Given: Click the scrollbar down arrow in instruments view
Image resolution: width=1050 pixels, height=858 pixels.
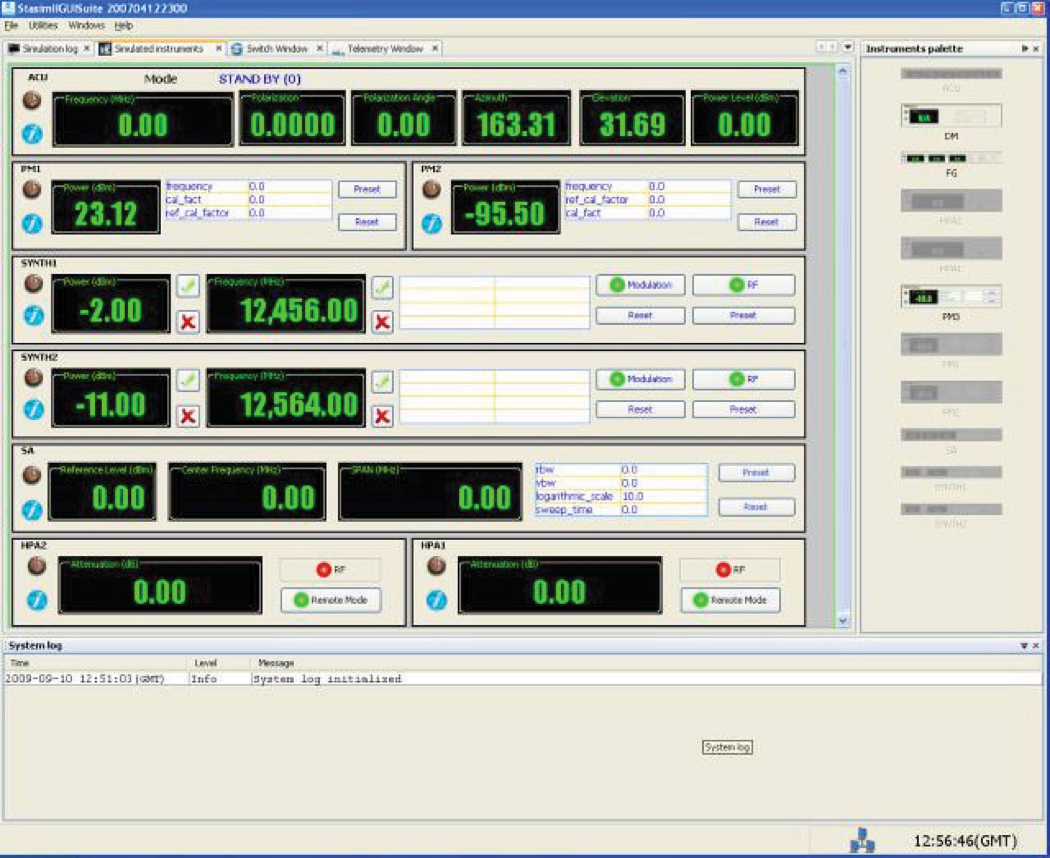Looking at the screenshot, I should 843,621.
